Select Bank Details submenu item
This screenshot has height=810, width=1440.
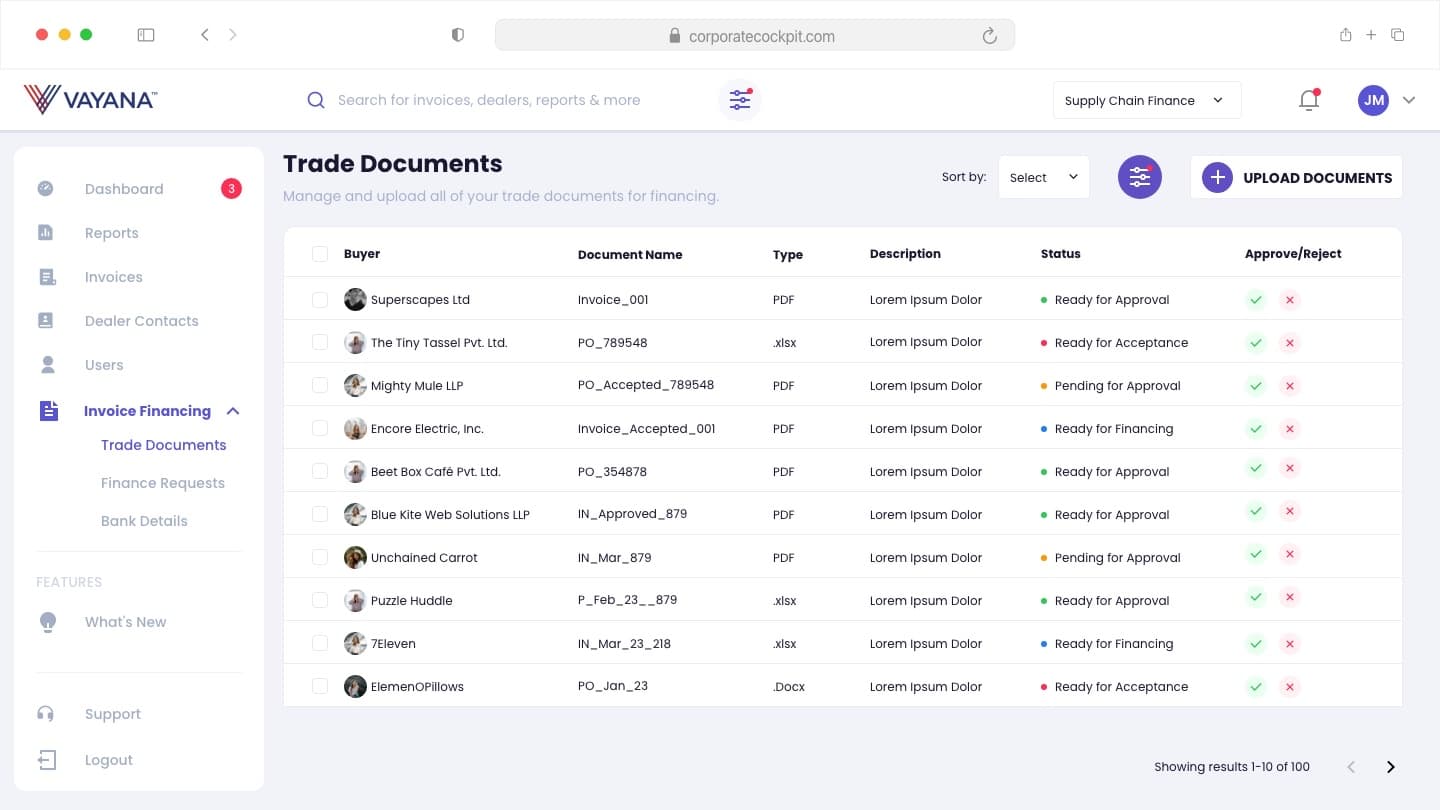click(x=144, y=521)
